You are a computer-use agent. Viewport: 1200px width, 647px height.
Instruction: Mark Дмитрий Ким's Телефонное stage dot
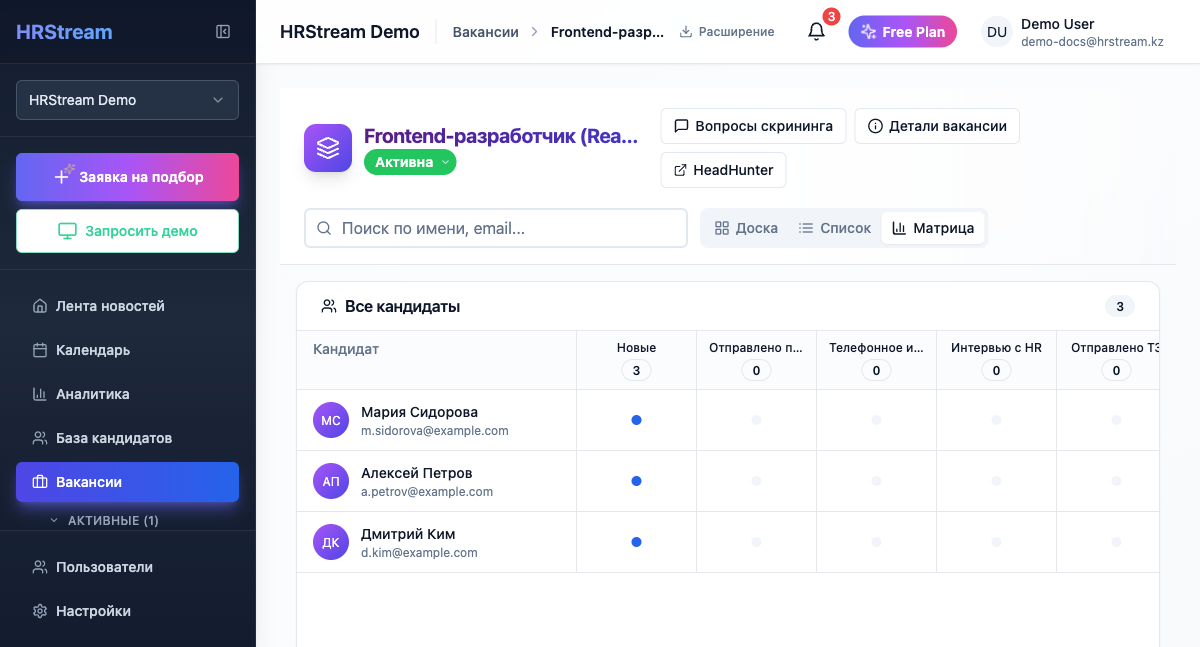pyautogui.click(x=876, y=542)
